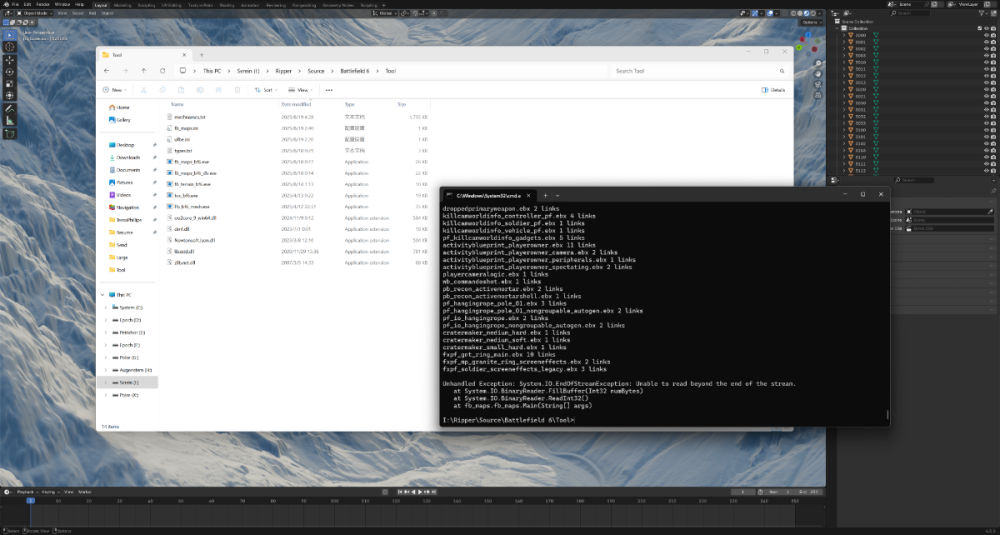
Task: Switch to the Modeling workspace tab
Action: tap(123, 4)
